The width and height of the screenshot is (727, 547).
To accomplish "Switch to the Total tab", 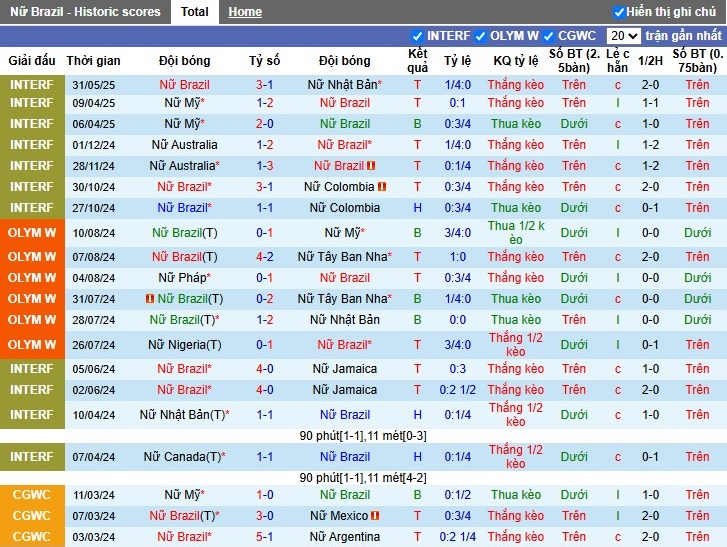I will click(195, 12).
